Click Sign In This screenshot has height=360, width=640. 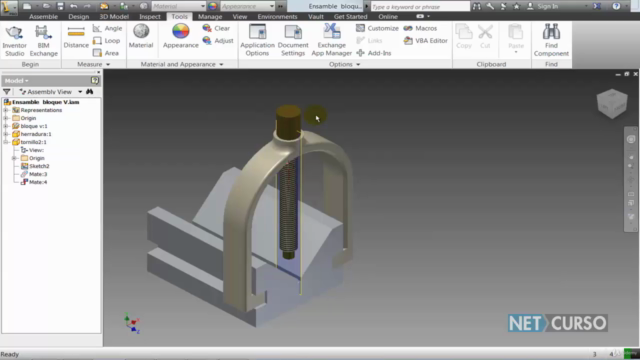(x=542, y=6)
